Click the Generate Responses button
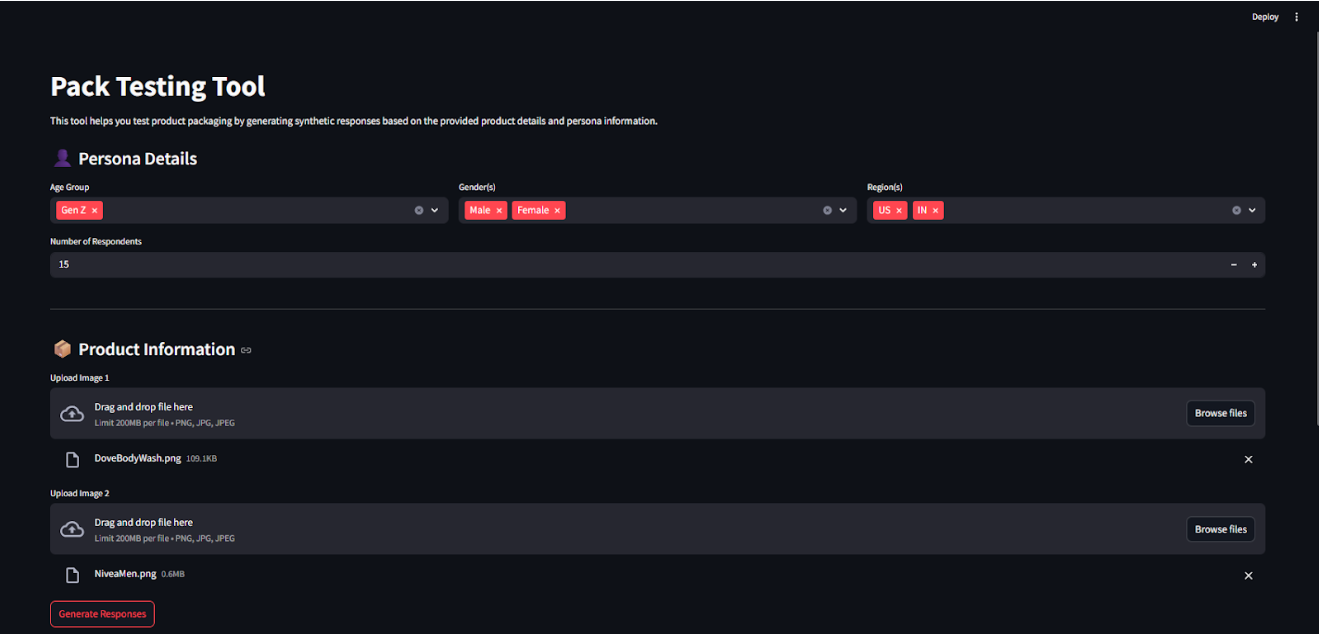 point(102,614)
